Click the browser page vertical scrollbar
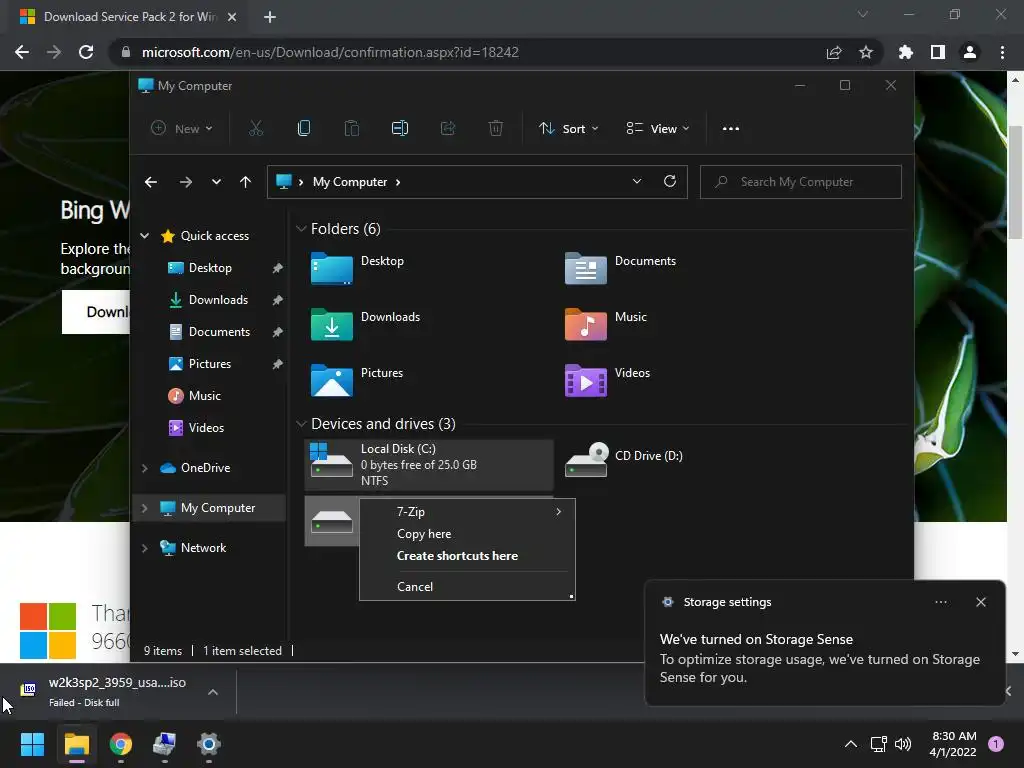This screenshot has height=768, width=1024. coord(1015,183)
